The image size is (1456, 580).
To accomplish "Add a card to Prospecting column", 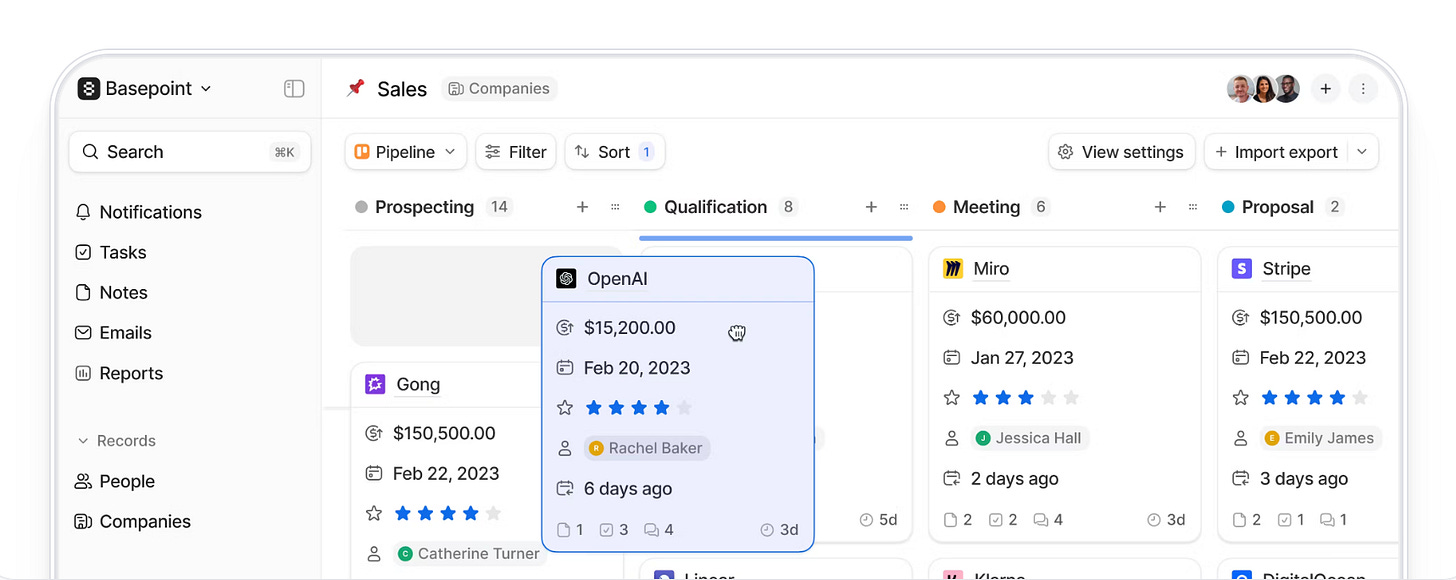I will click(x=582, y=207).
